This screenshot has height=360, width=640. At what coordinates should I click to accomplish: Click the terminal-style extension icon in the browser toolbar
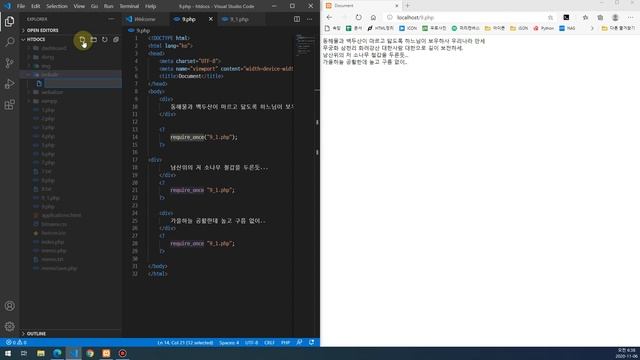point(566,18)
